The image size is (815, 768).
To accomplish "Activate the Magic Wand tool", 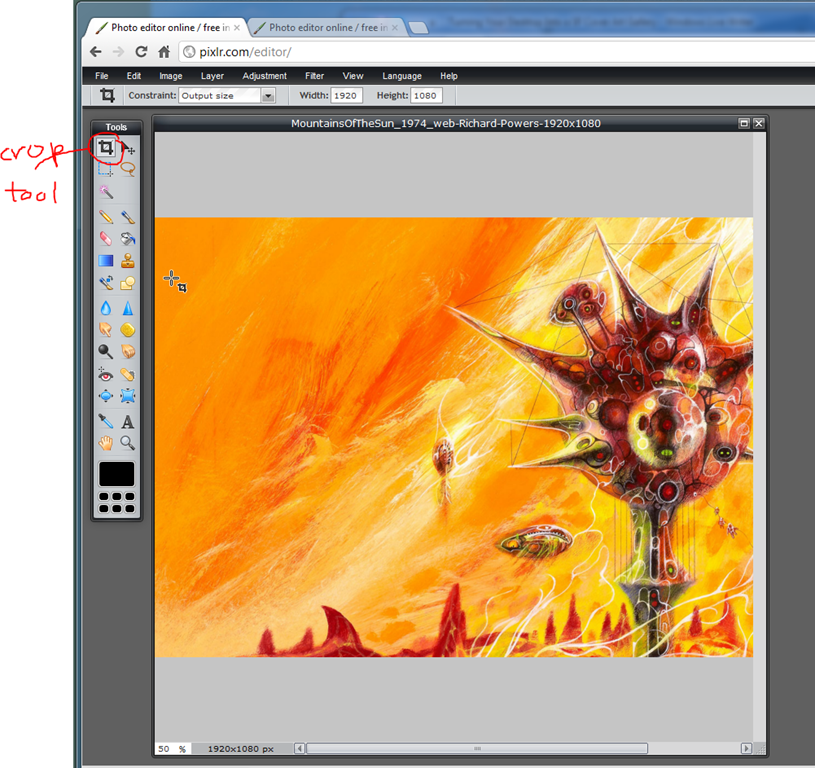I will click(x=105, y=192).
